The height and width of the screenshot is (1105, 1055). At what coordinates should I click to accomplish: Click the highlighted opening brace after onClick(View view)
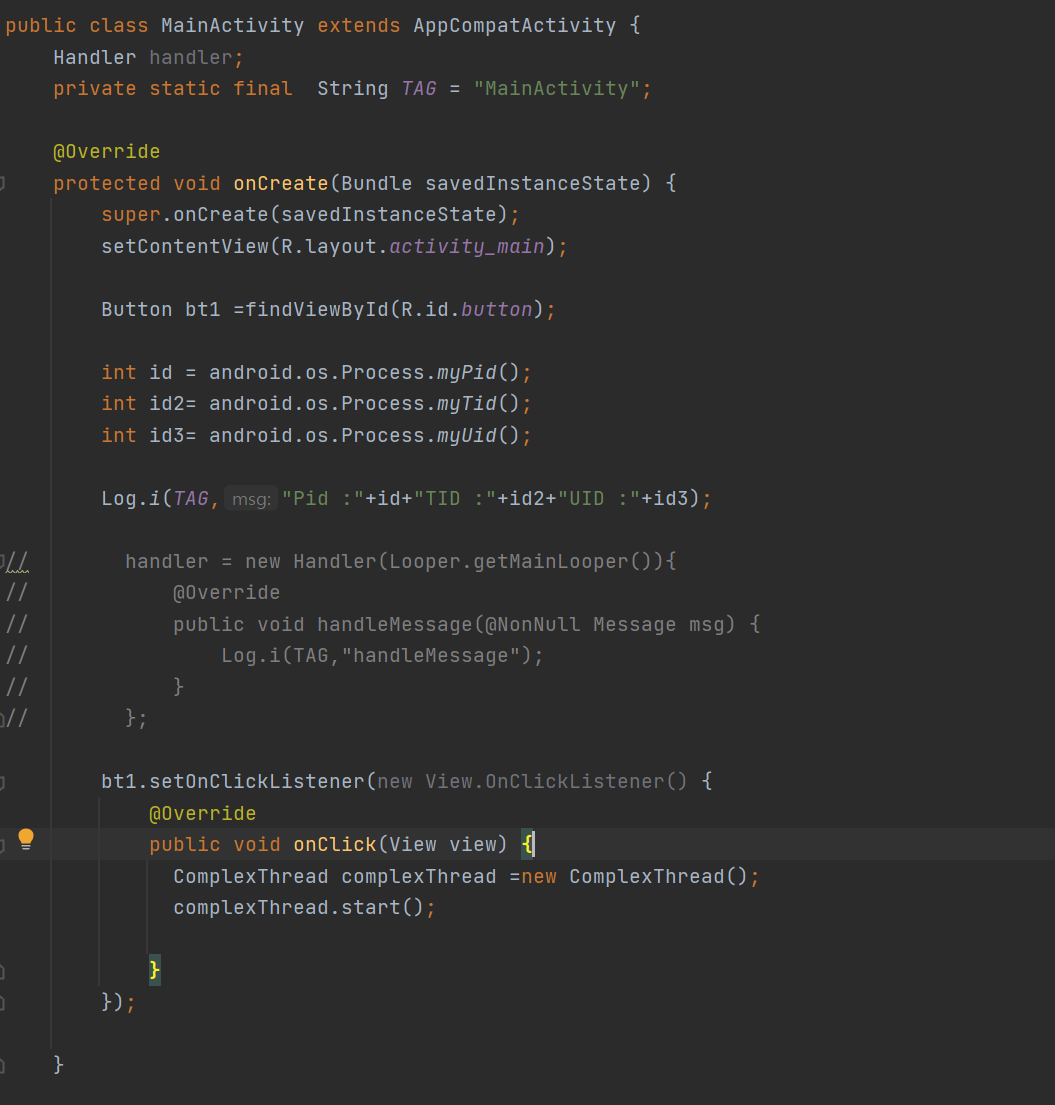(526, 844)
